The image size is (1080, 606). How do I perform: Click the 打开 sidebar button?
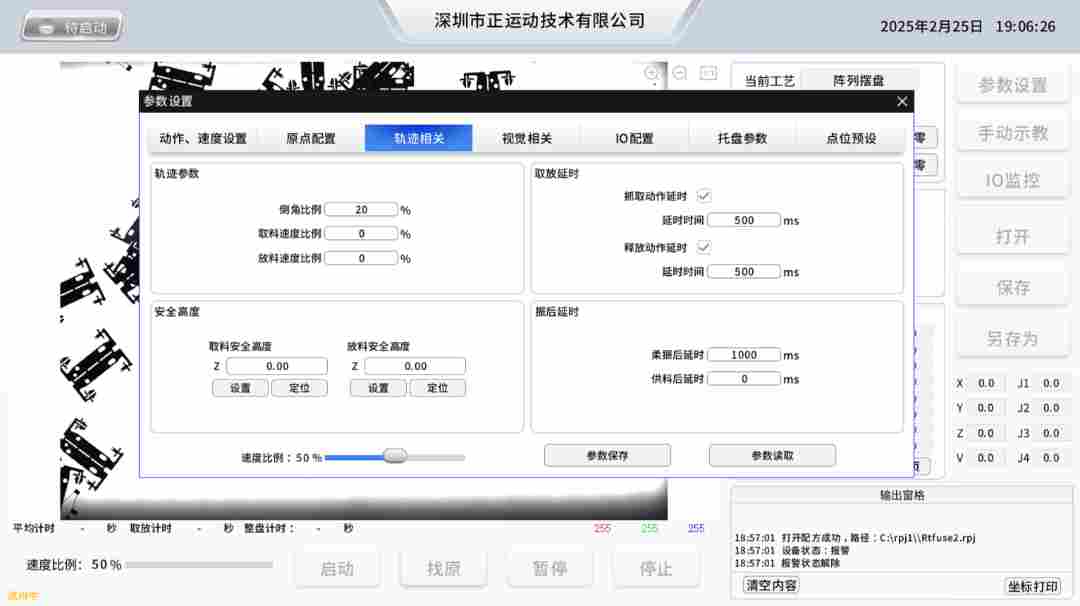click(1012, 237)
